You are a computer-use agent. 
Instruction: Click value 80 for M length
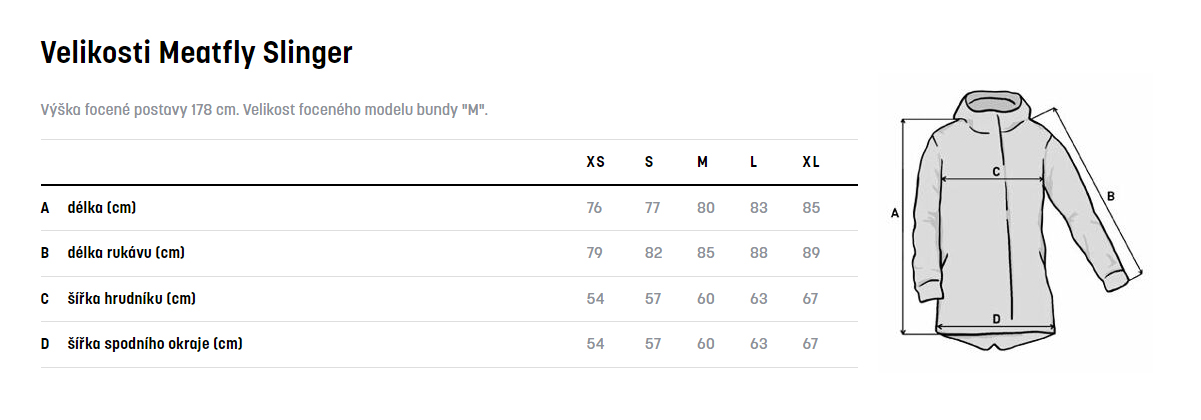coord(706,208)
